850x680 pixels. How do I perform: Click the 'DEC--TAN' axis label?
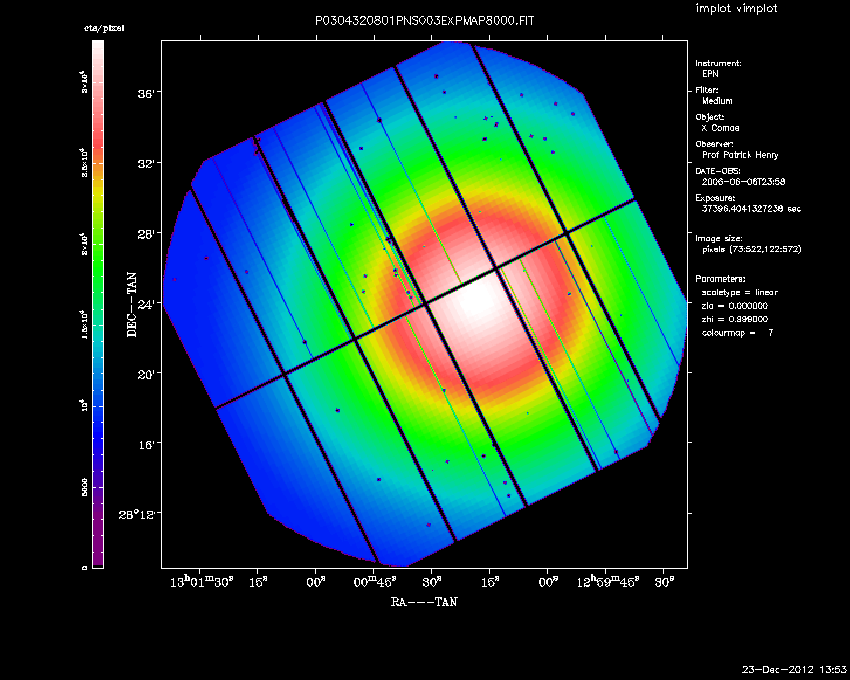[x=132, y=305]
